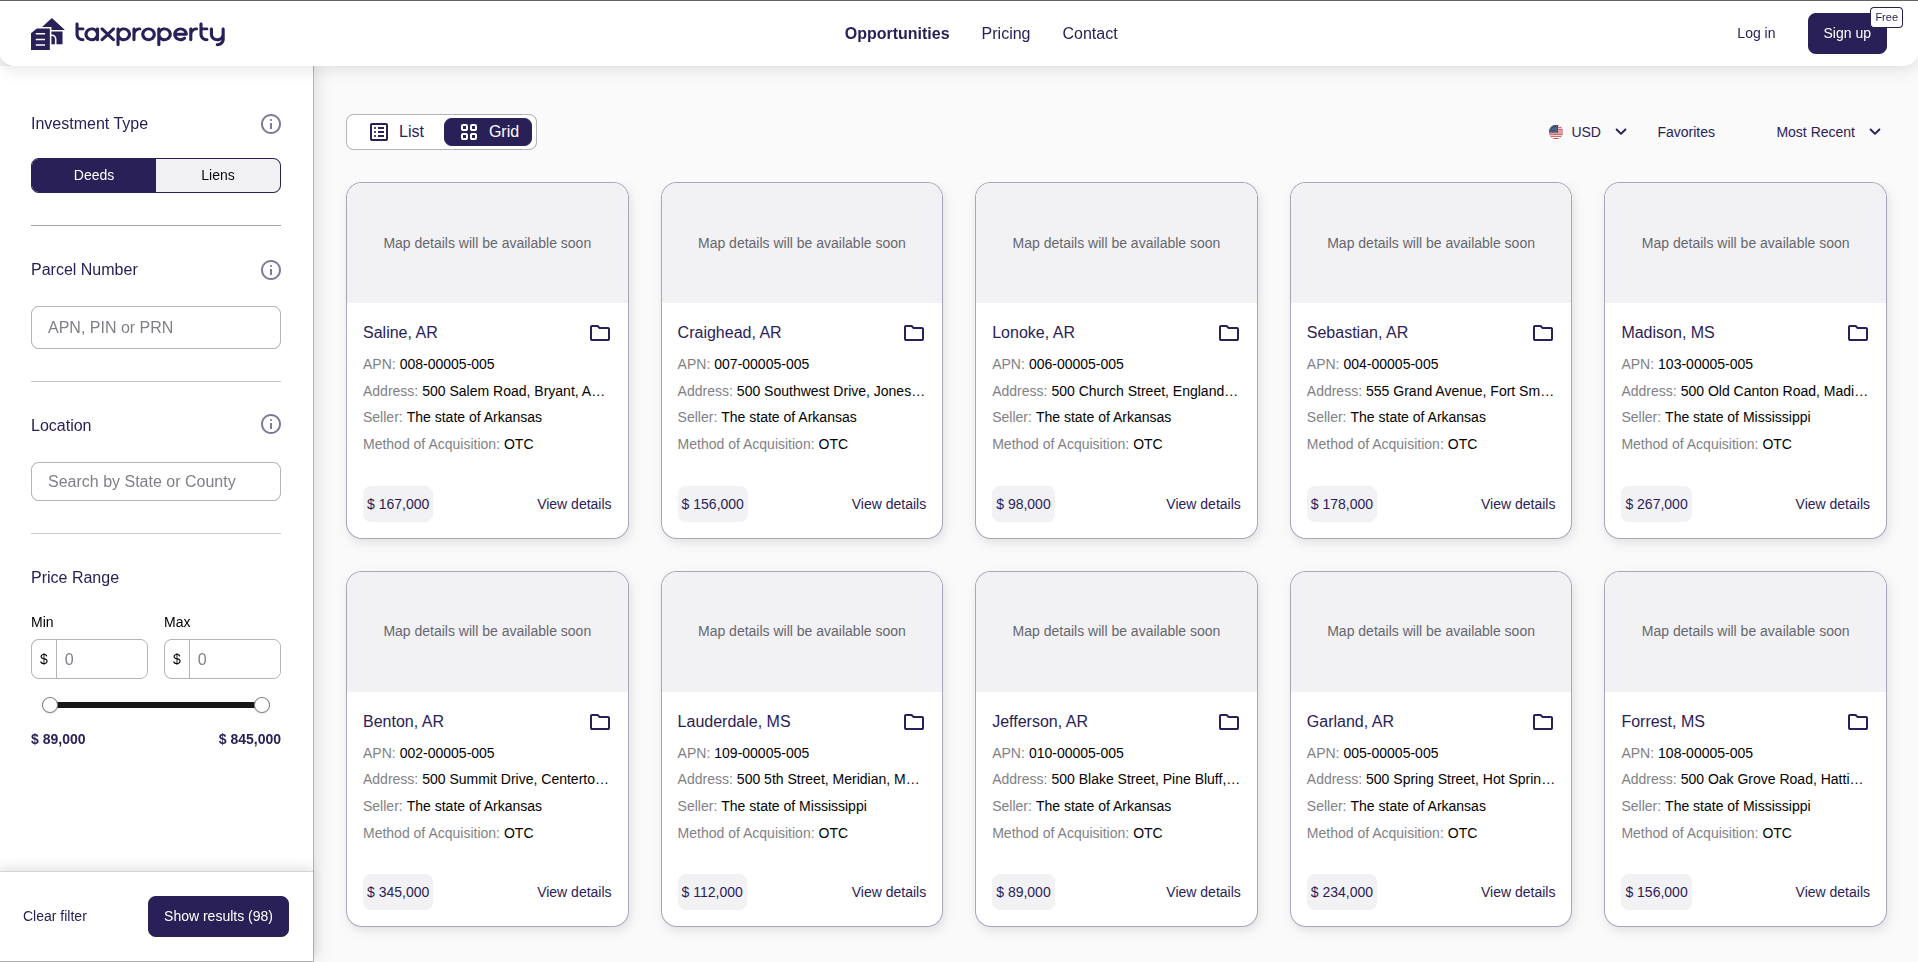Navigate to the Pricing page
Image resolution: width=1918 pixels, height=962 pixels.
pyautogui.click(x=1005, y=33)
